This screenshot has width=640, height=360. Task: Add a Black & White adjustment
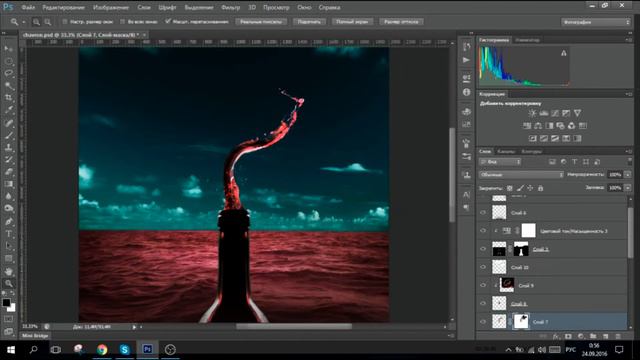549,126
